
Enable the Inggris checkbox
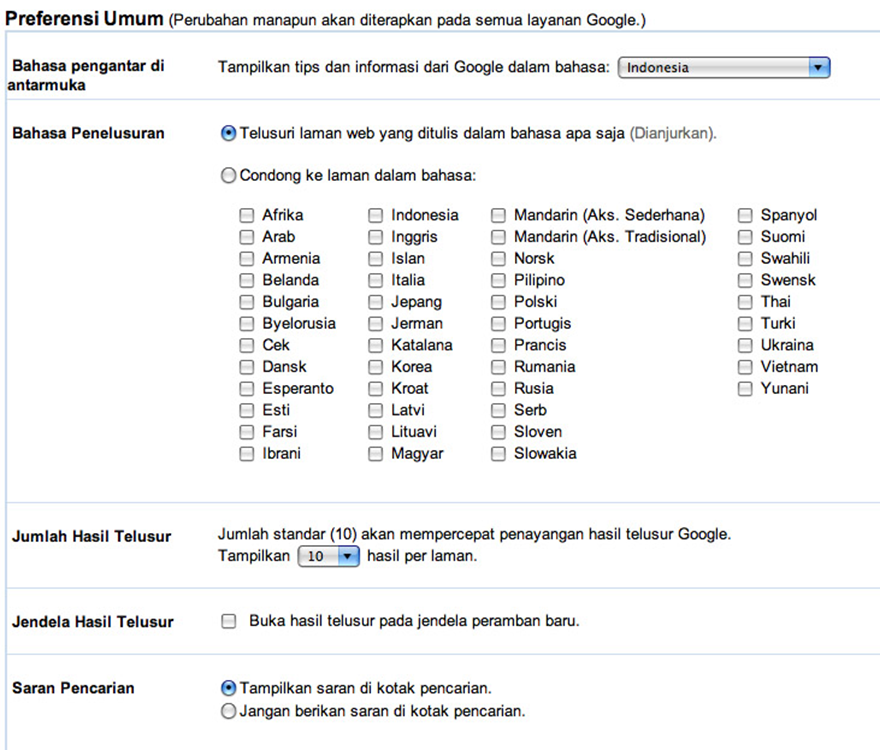(x=375, y=237)
